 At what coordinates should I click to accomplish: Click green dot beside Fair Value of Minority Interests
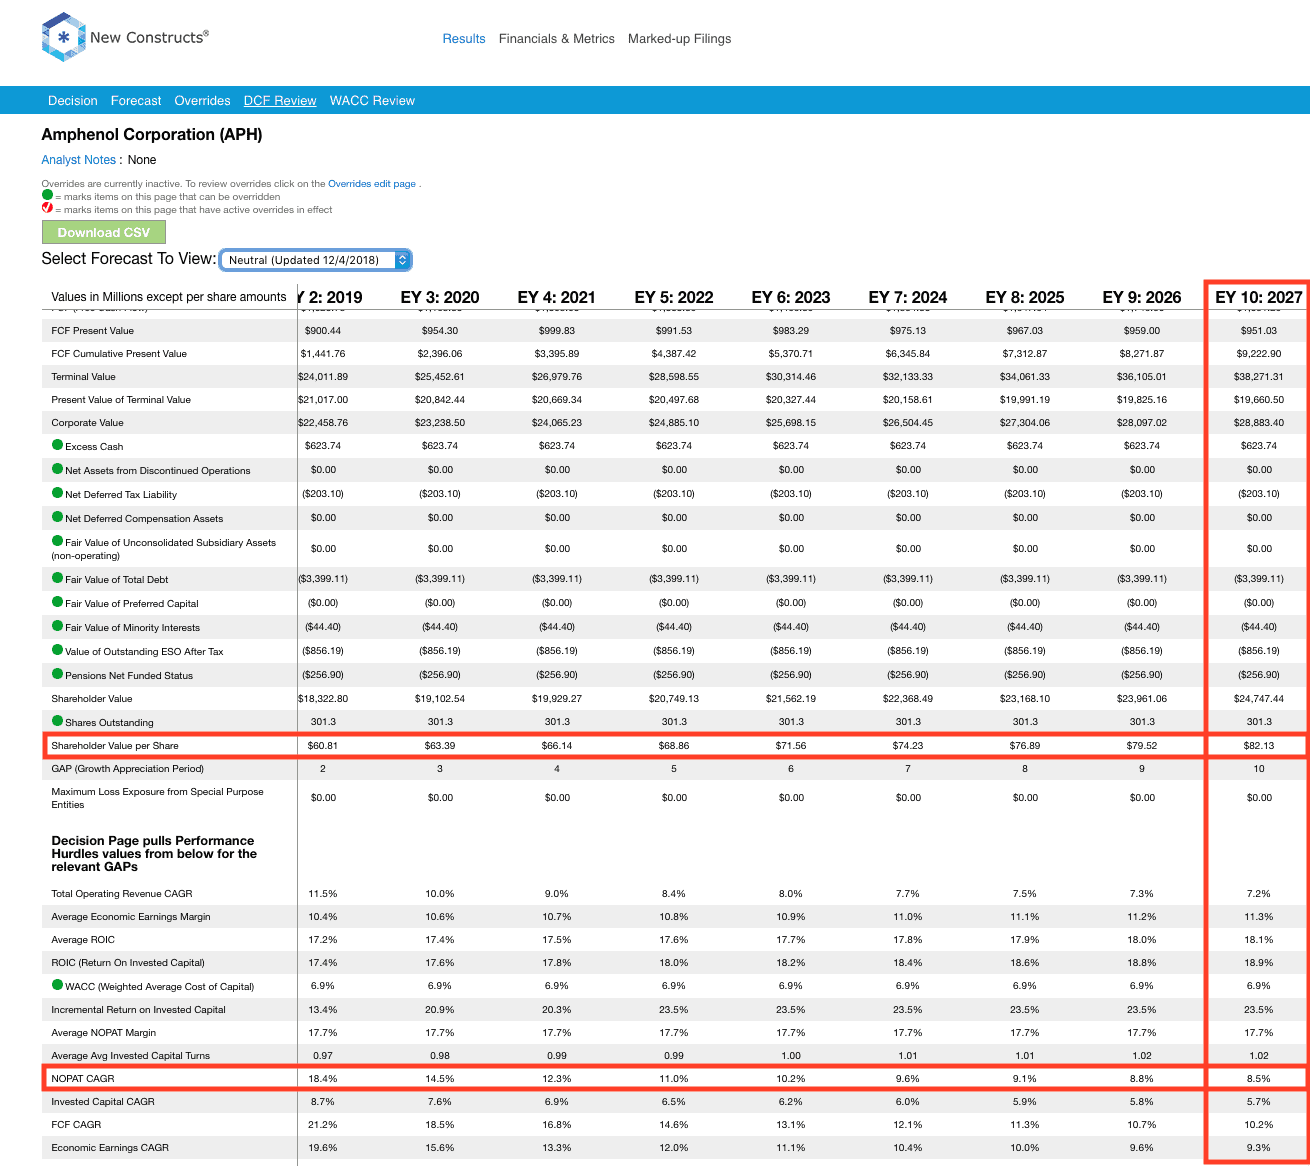(x=57, y=626)
